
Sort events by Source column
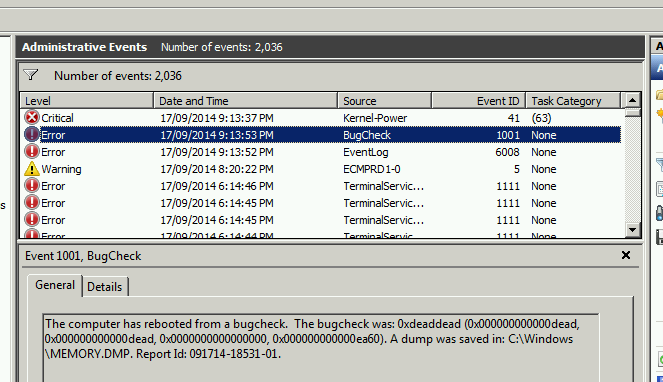384,101
